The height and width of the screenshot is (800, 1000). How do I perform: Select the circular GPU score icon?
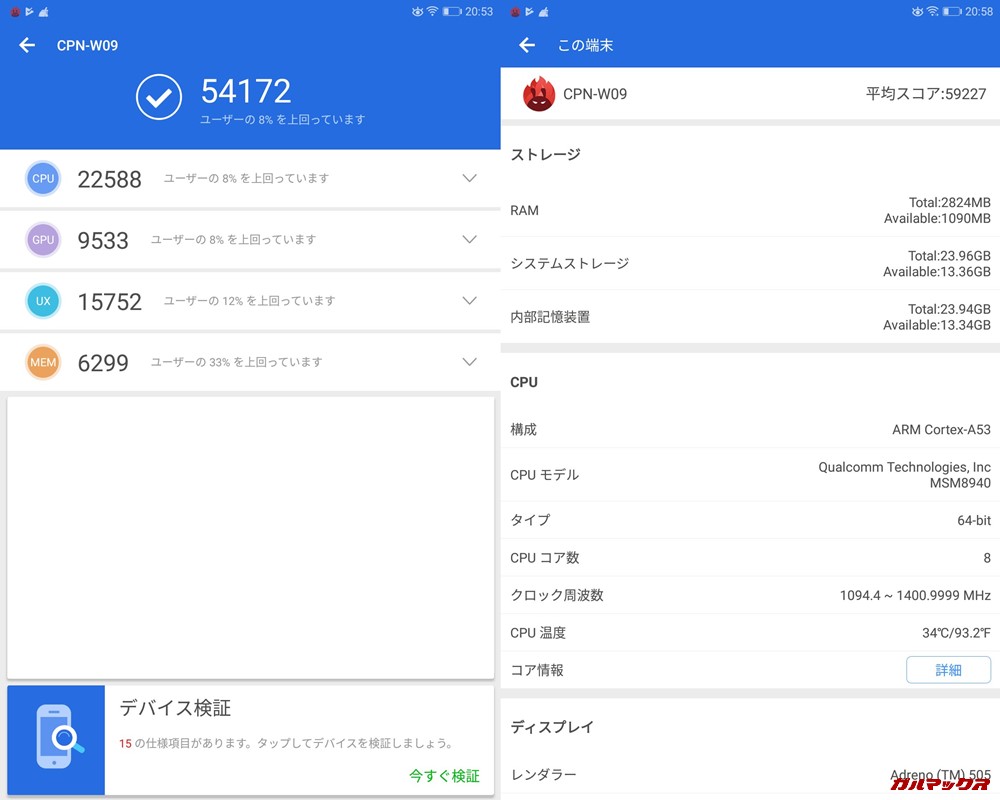tap(42, 240)
